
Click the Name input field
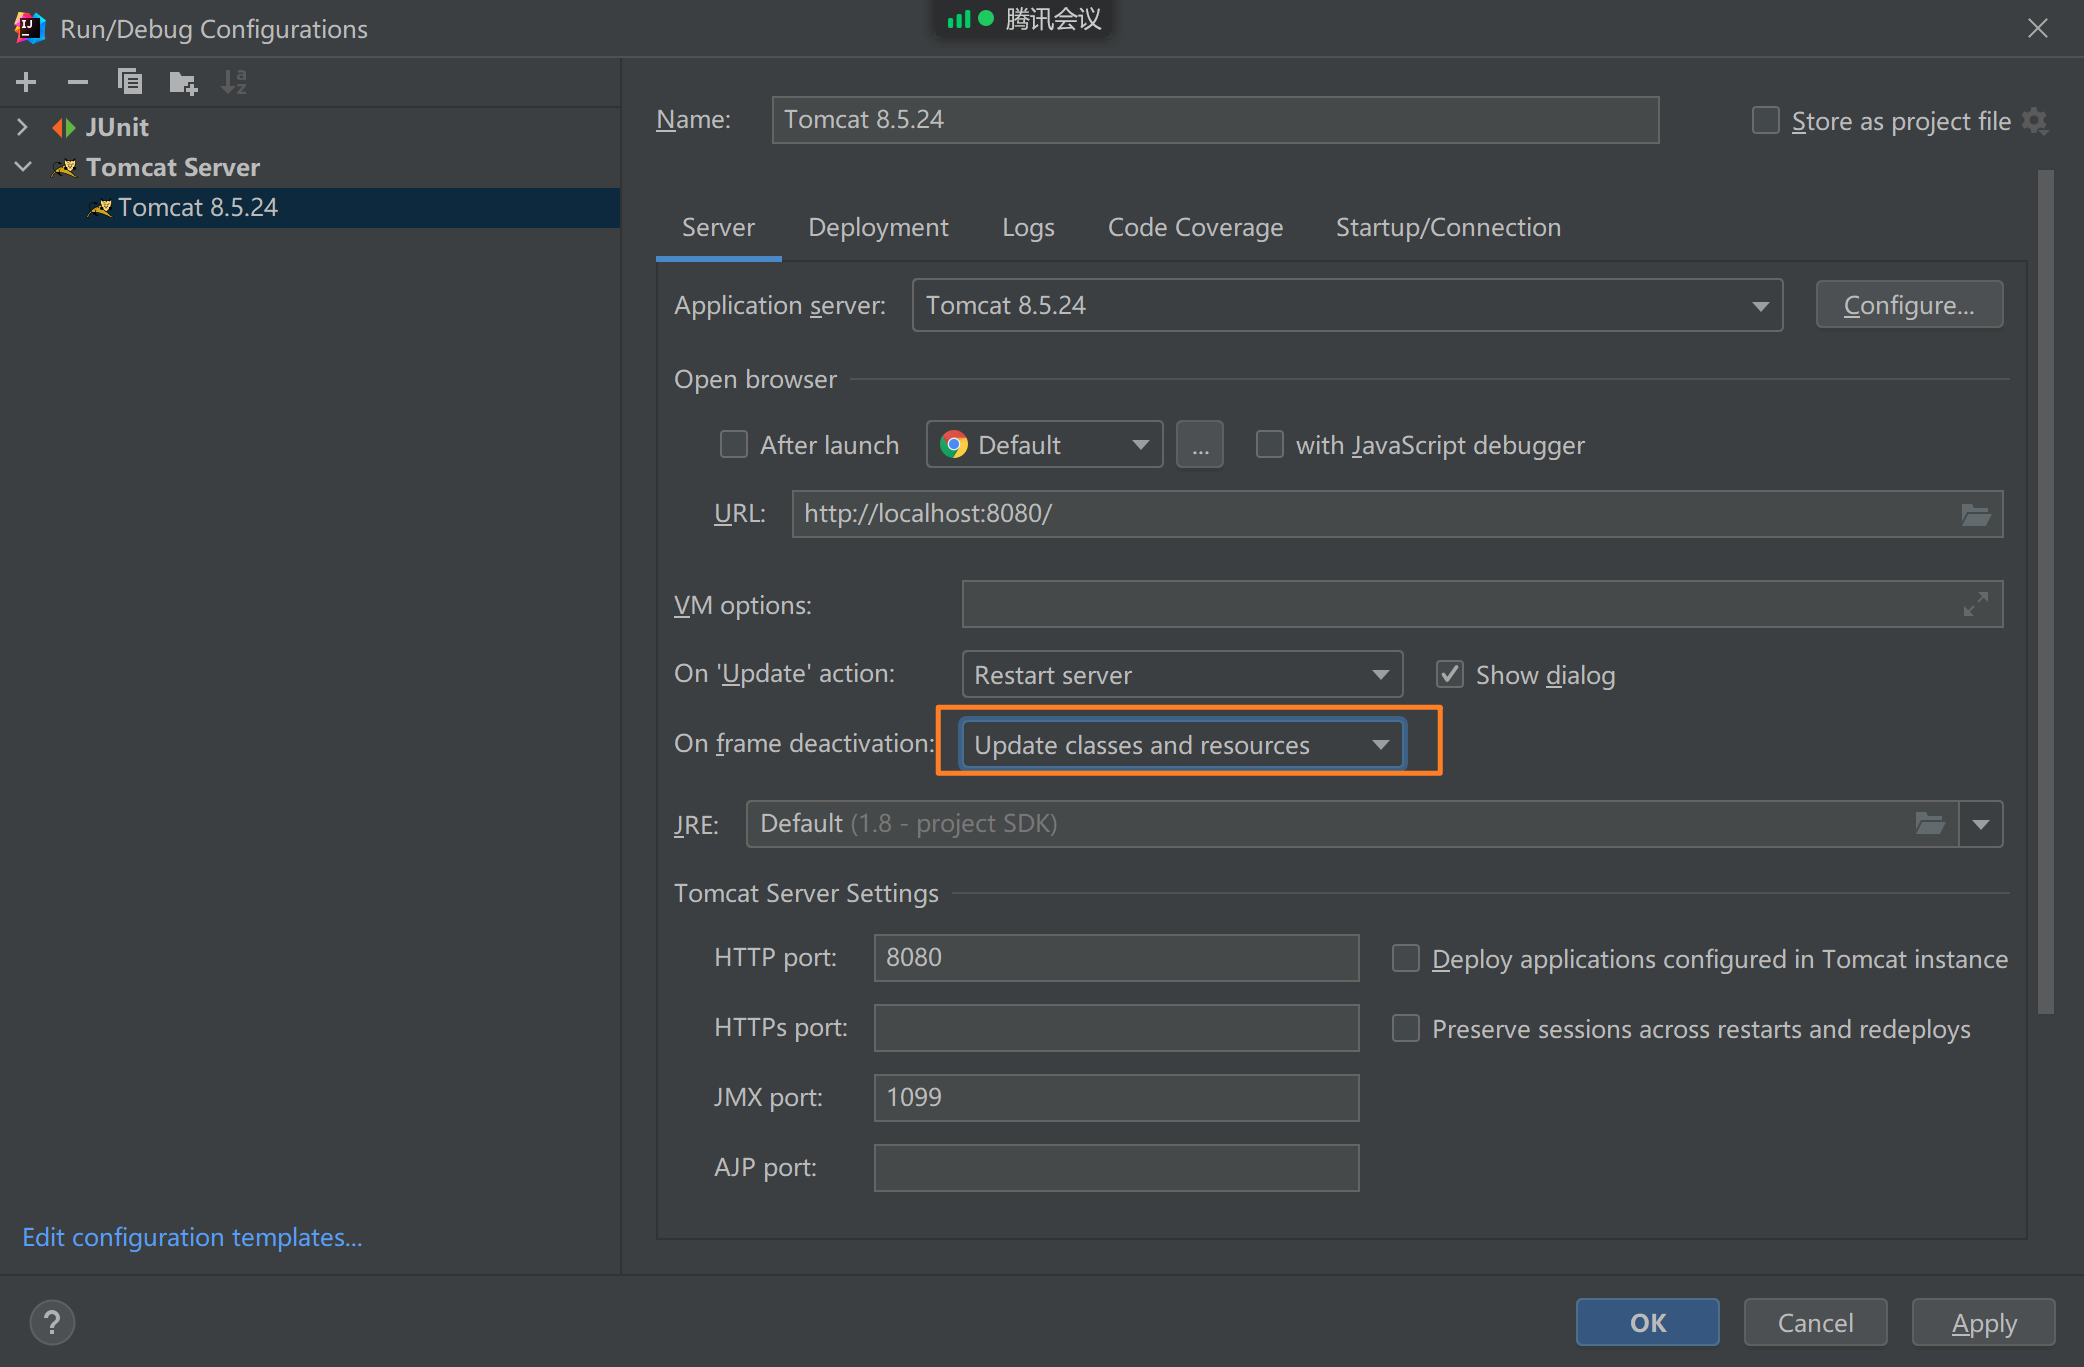(x=1215, y=120)
